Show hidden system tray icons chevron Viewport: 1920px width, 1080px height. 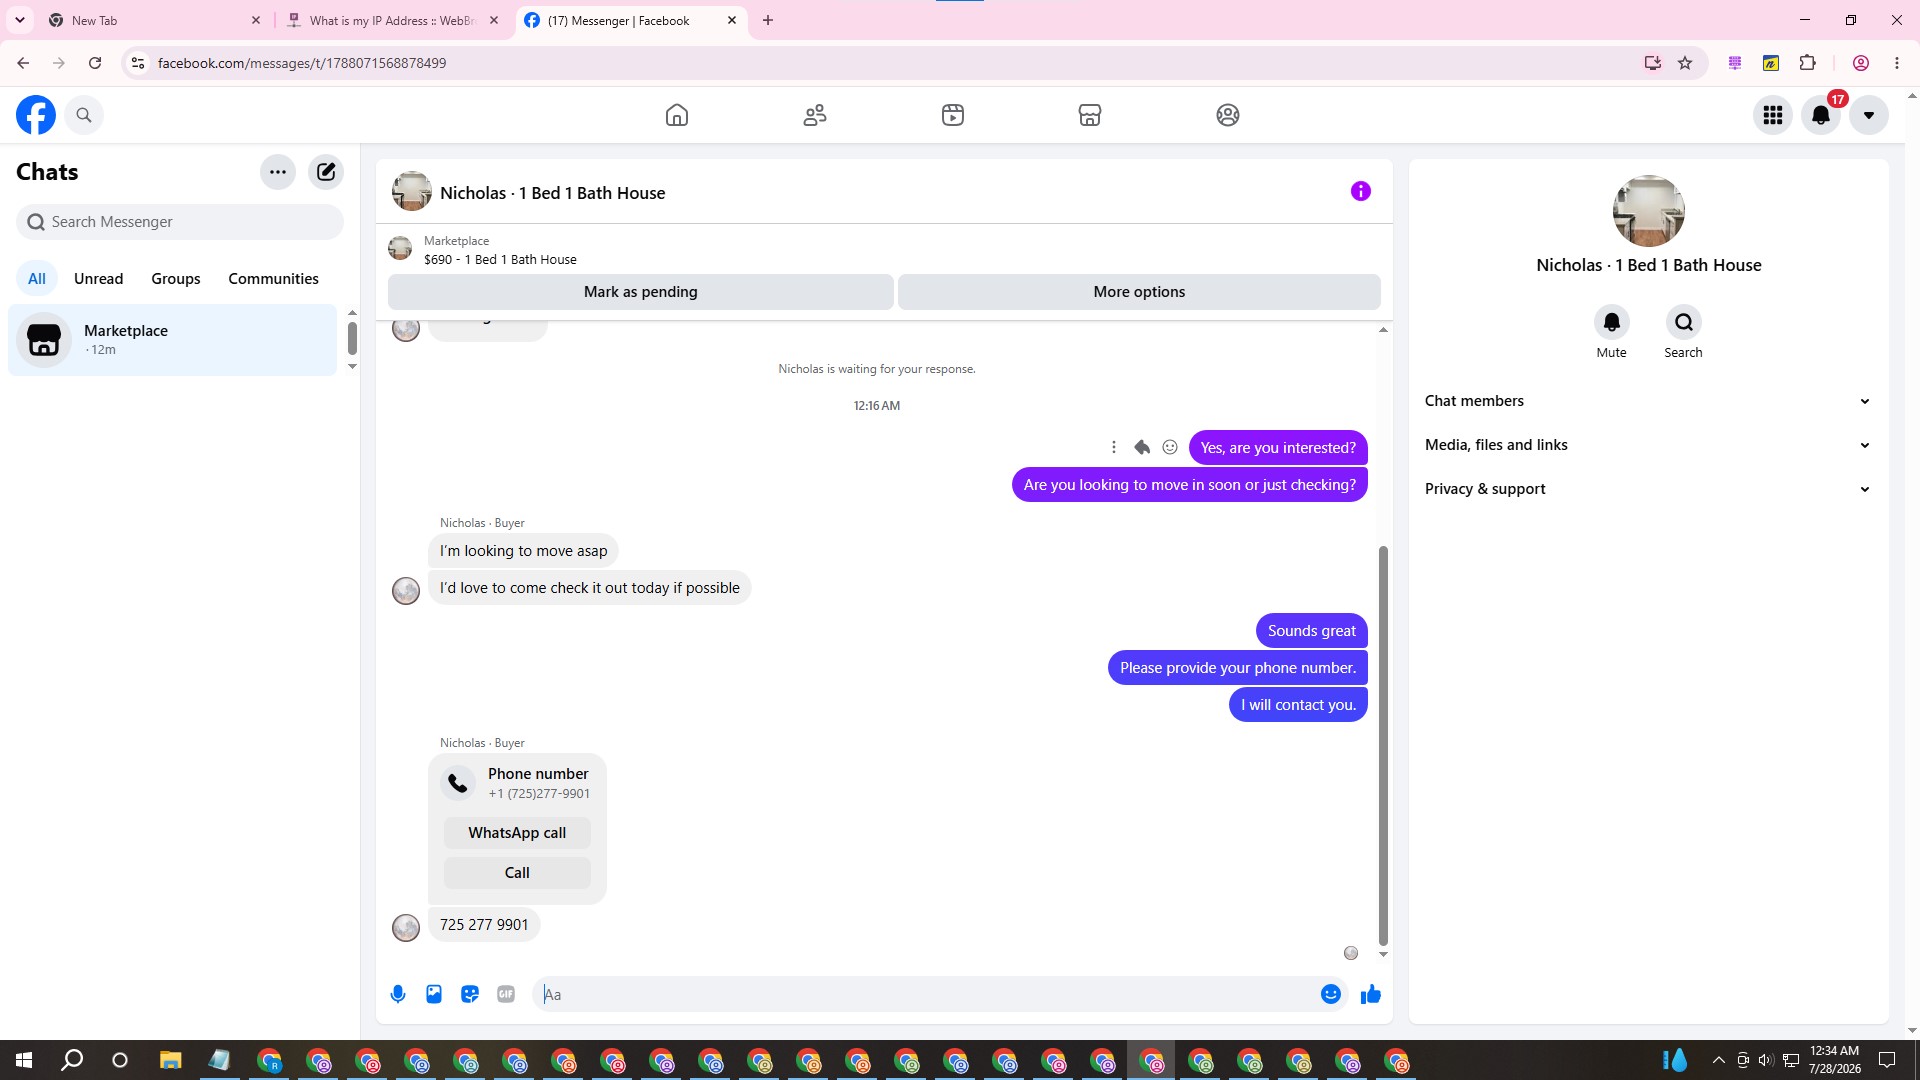coord(1718,1060)
